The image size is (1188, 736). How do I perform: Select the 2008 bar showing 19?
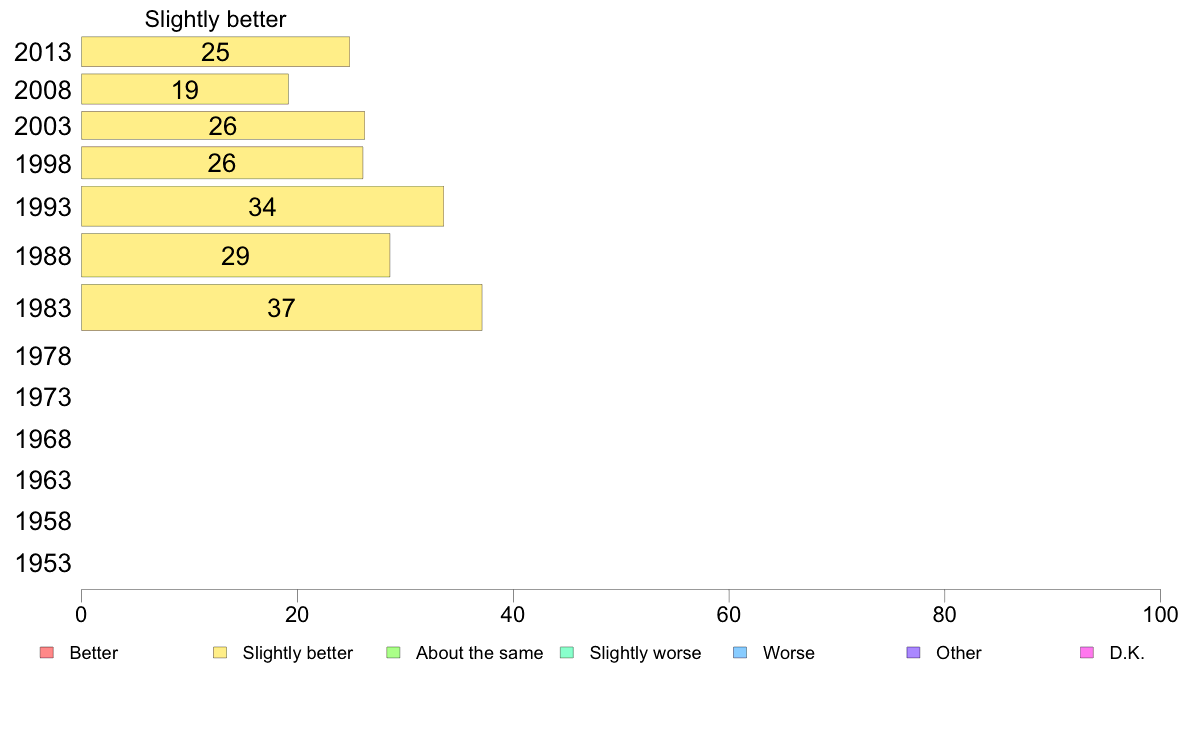pyautogui.click(x=185, y=89)
